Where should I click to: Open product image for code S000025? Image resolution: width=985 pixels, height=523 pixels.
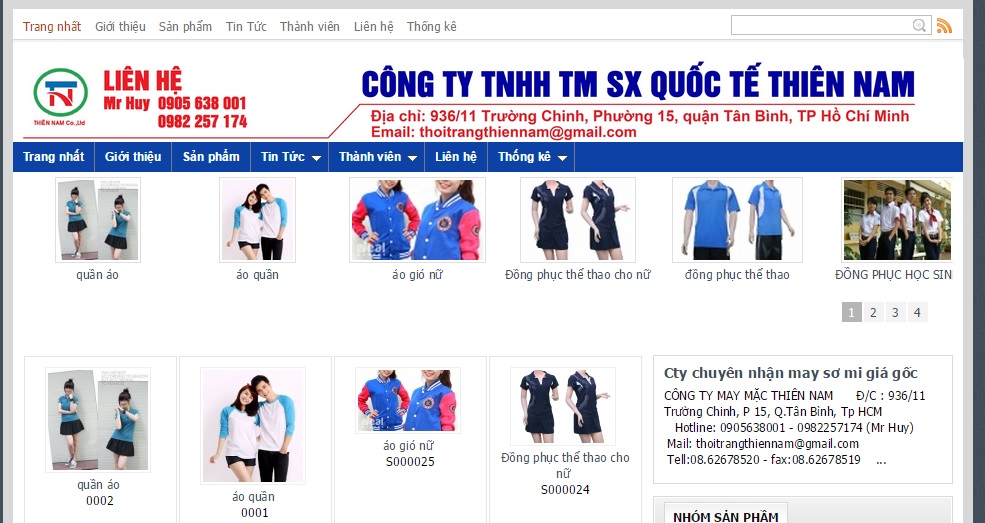[x=408, y=401]
